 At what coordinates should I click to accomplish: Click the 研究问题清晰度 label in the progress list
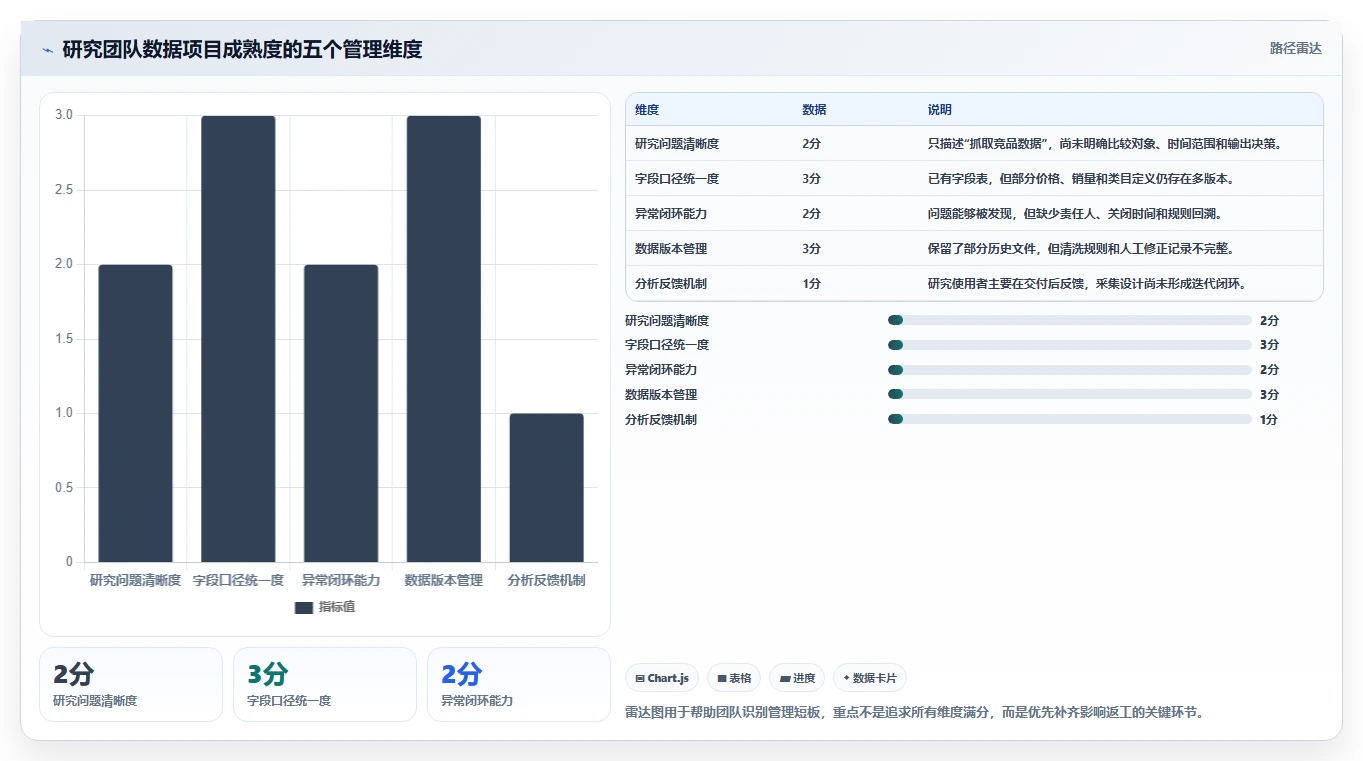pyautogui.click(x=667, y=321)
